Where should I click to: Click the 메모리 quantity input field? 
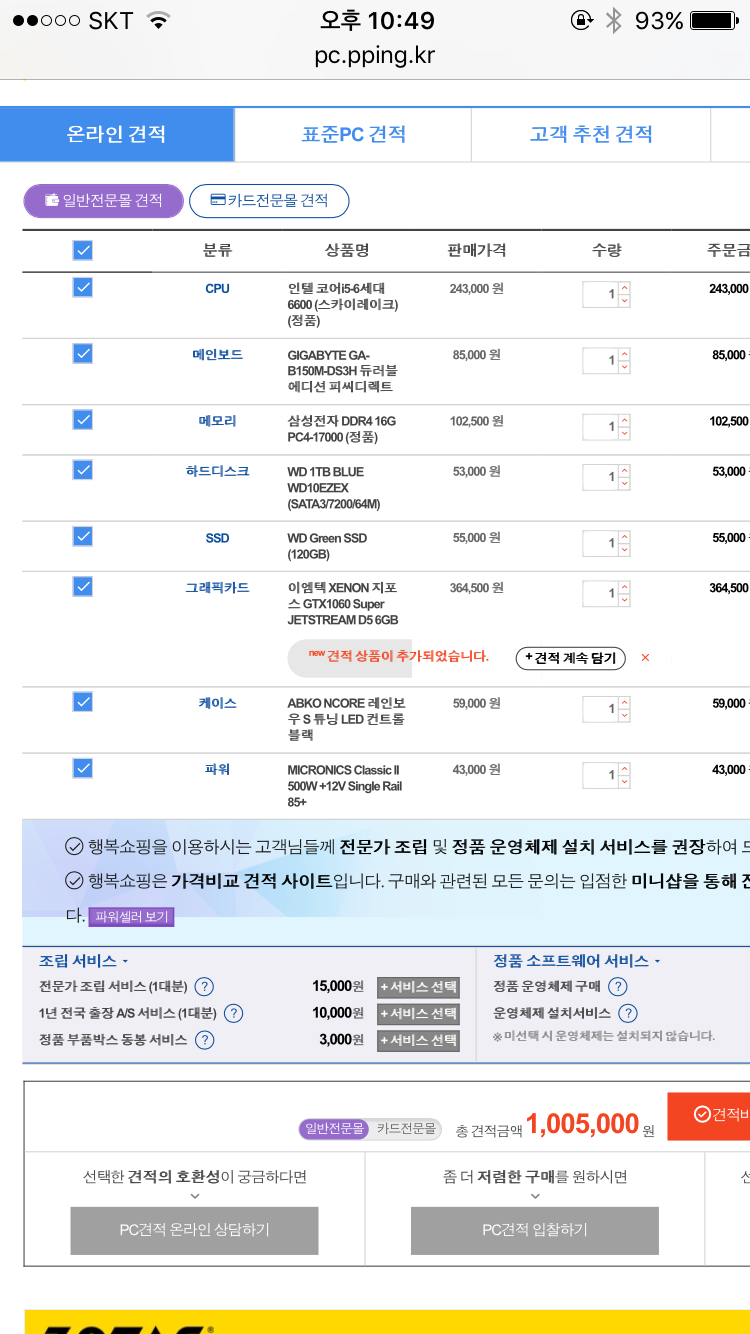point(600,427)
